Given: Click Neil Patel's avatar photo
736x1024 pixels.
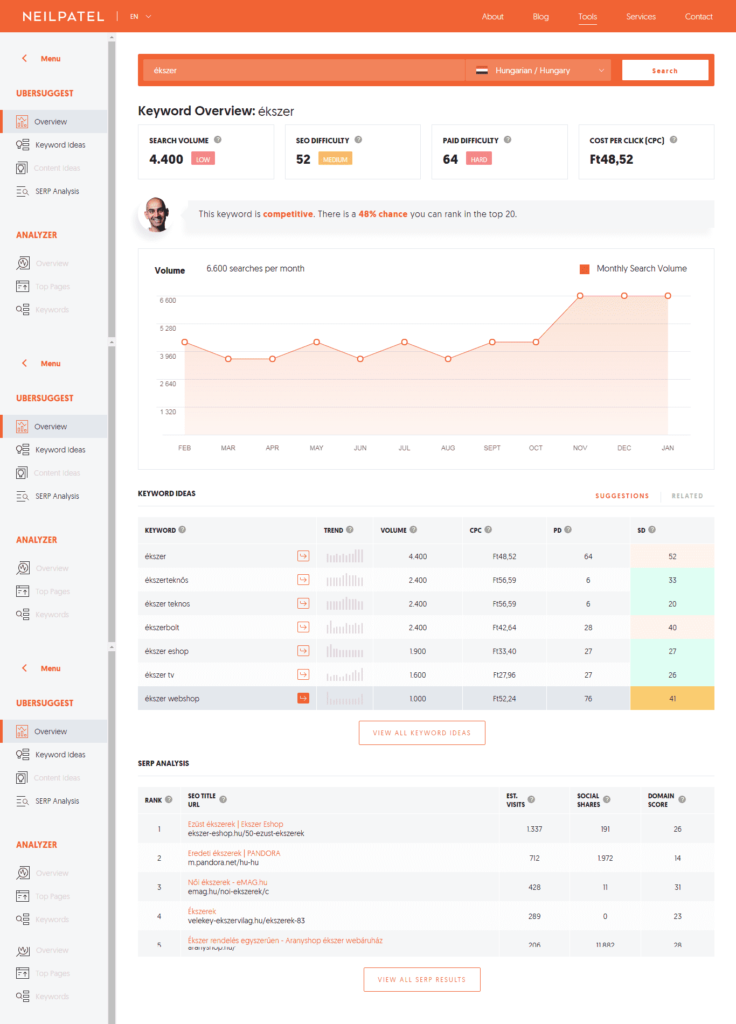Looking at the screenshot, I should tap(157, 214).
